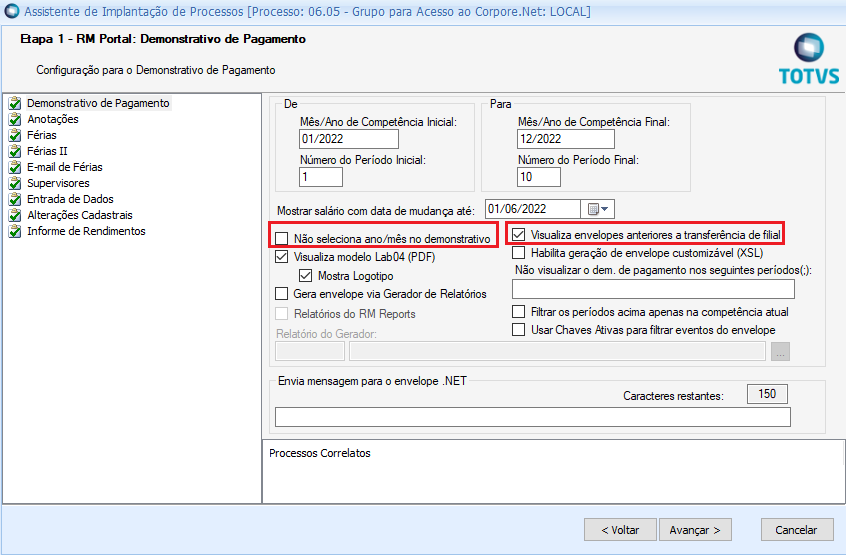This screenshot has width=846, height=555.
Task: Open E-mail de Férias step
Action: [65, 167]
